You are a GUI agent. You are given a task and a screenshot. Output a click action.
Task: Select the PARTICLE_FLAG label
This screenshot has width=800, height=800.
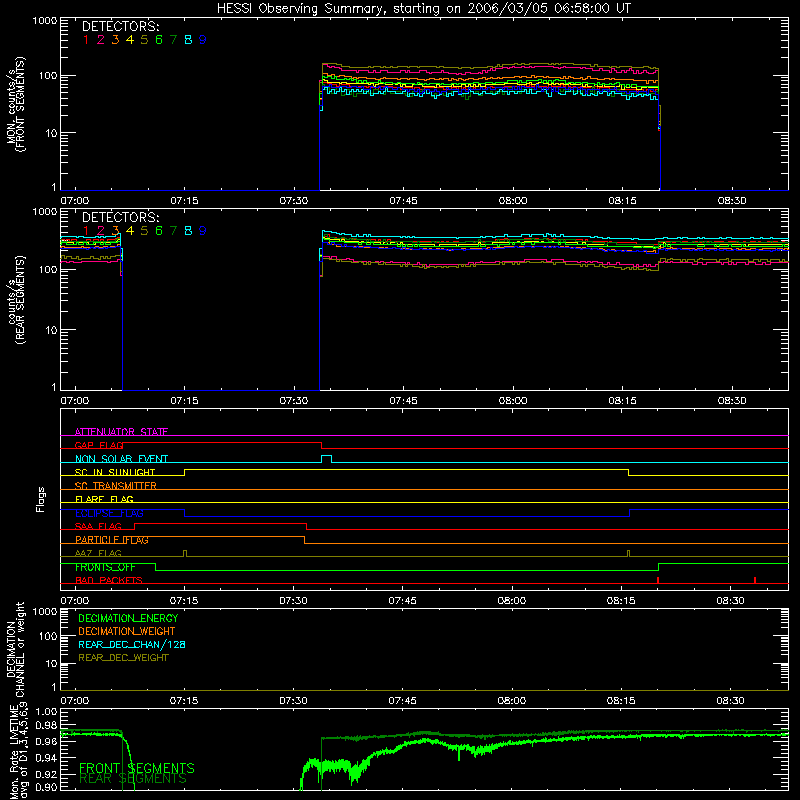(x=112, y=539)
